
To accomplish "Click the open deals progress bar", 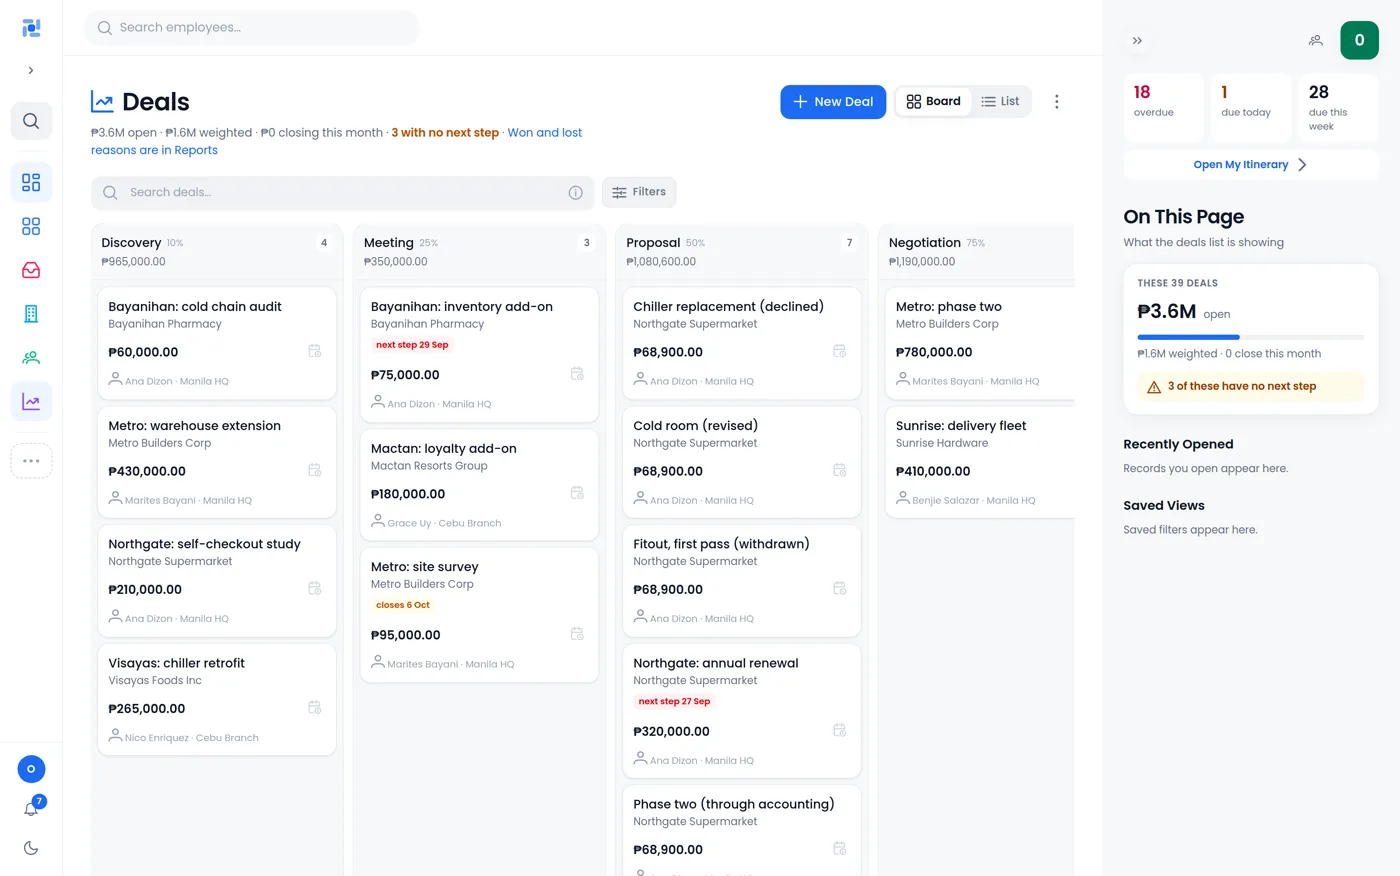I will tap(1251, 337).
